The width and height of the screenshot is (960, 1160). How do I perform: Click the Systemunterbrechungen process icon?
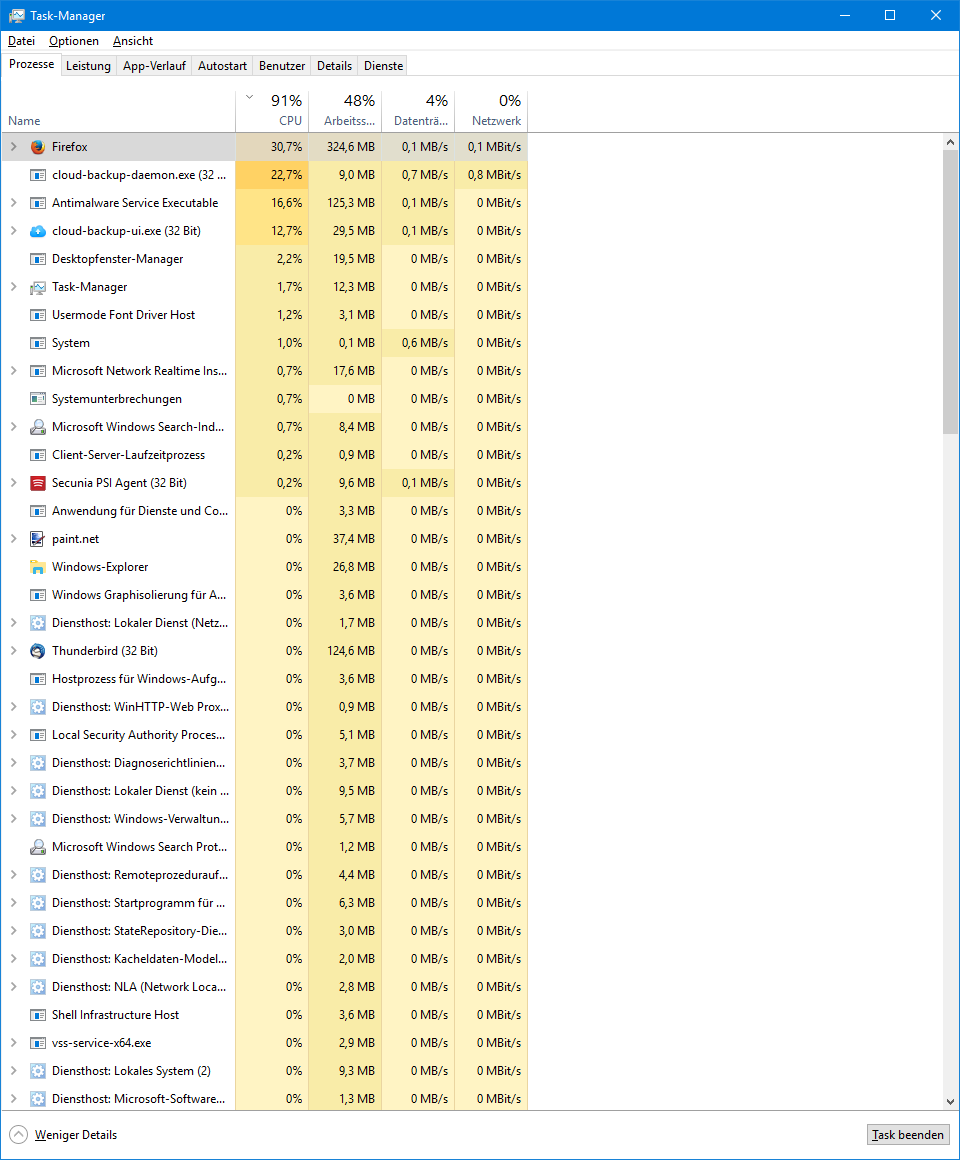click(38, 399)
